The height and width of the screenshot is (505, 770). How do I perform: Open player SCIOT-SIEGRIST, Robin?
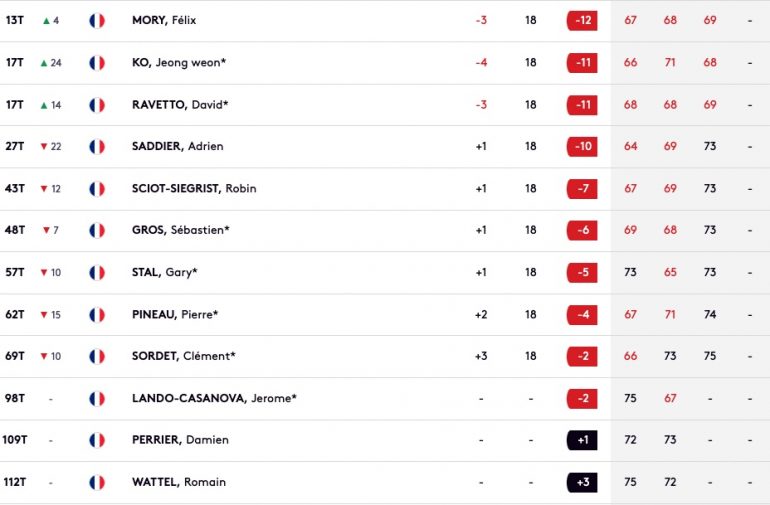(x=194, y=189)
